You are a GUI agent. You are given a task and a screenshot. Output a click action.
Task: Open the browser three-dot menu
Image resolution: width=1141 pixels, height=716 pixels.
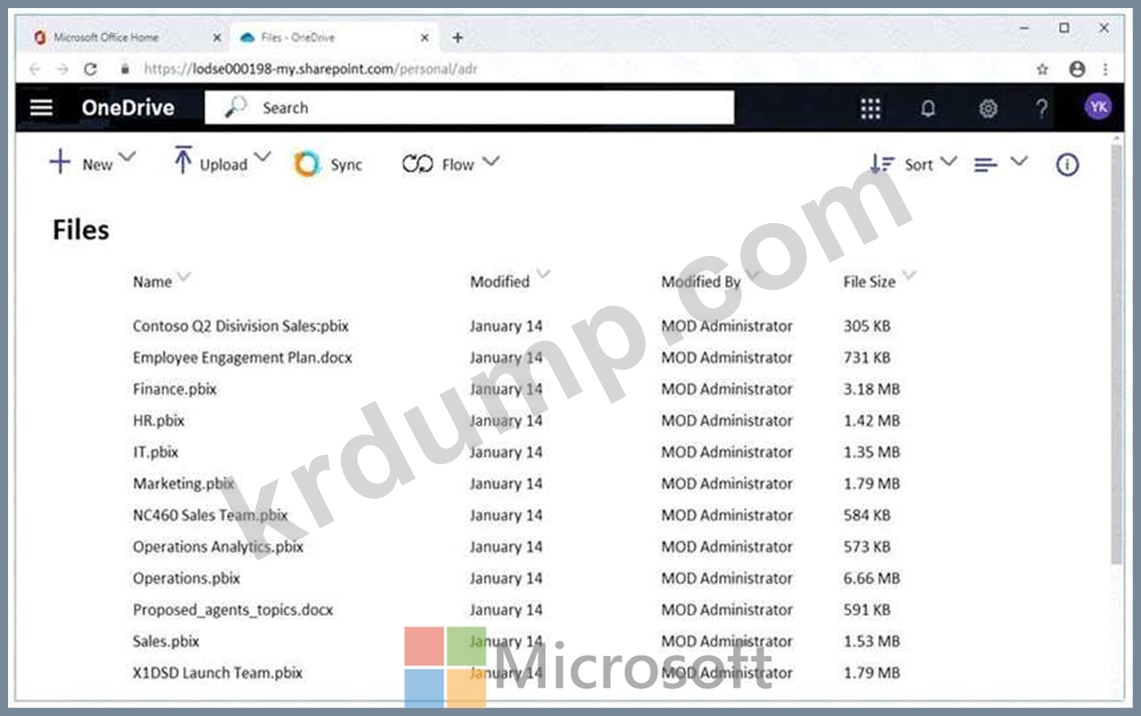pos(1105,69)
